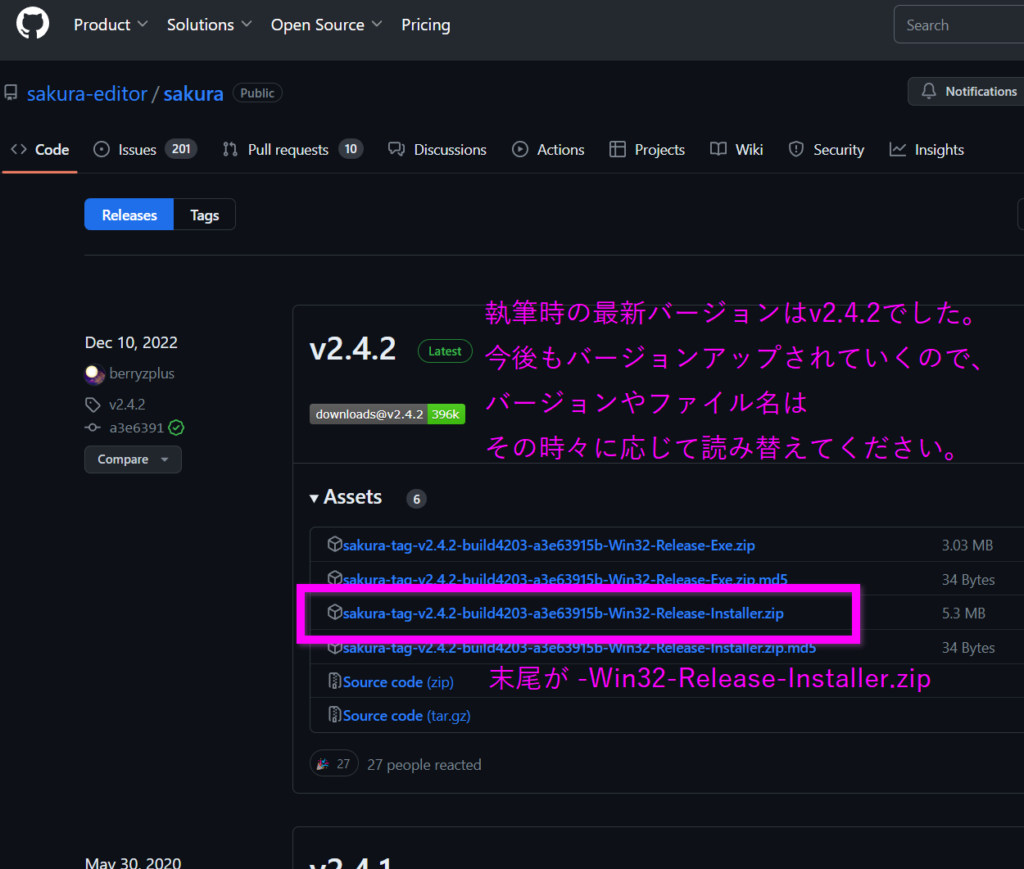
Task: Open the Compare dropdown
Action: pyautogui.click(x=133, y=460)
